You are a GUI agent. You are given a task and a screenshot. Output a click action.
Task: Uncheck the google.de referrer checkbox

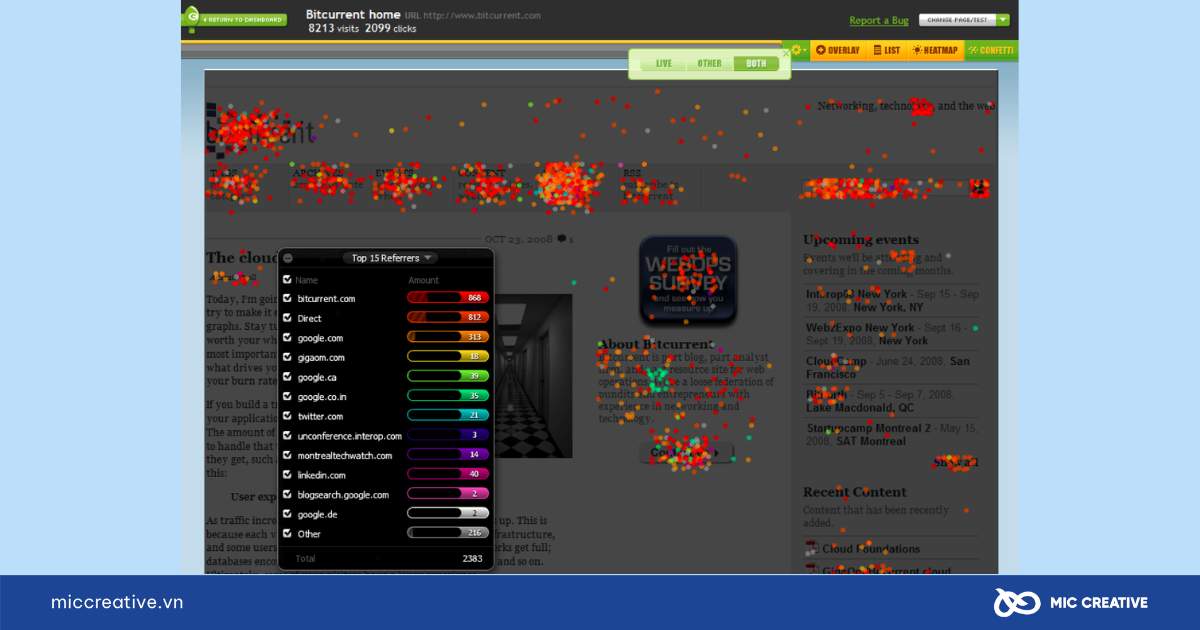click(x=288, y=514)
